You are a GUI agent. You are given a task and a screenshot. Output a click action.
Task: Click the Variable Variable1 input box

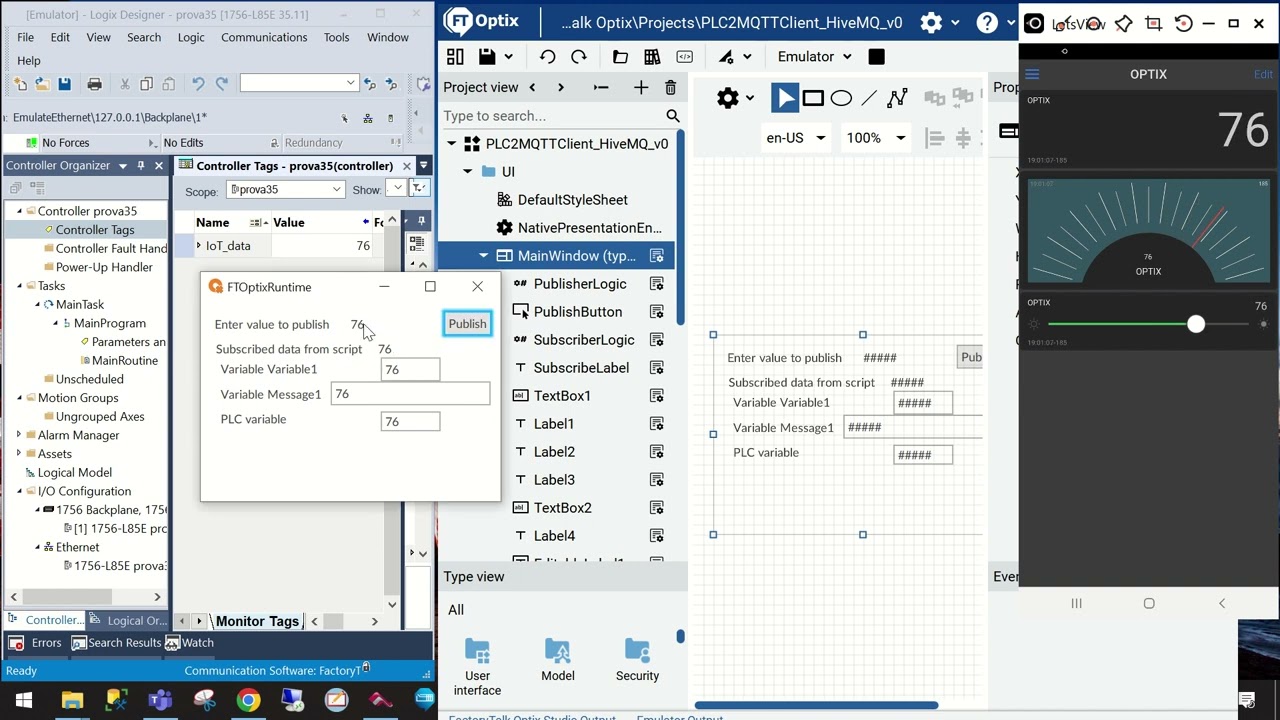[410, 370]
